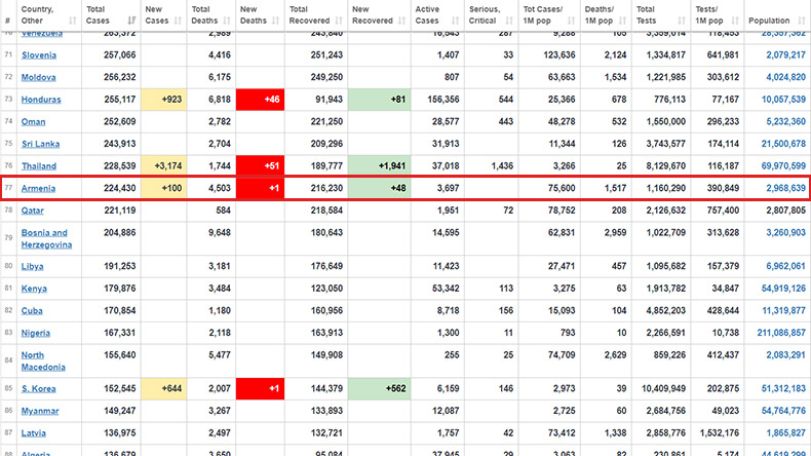Sort by Population column sort icon
The image size is (811, 456).
[x=801, y=21]
